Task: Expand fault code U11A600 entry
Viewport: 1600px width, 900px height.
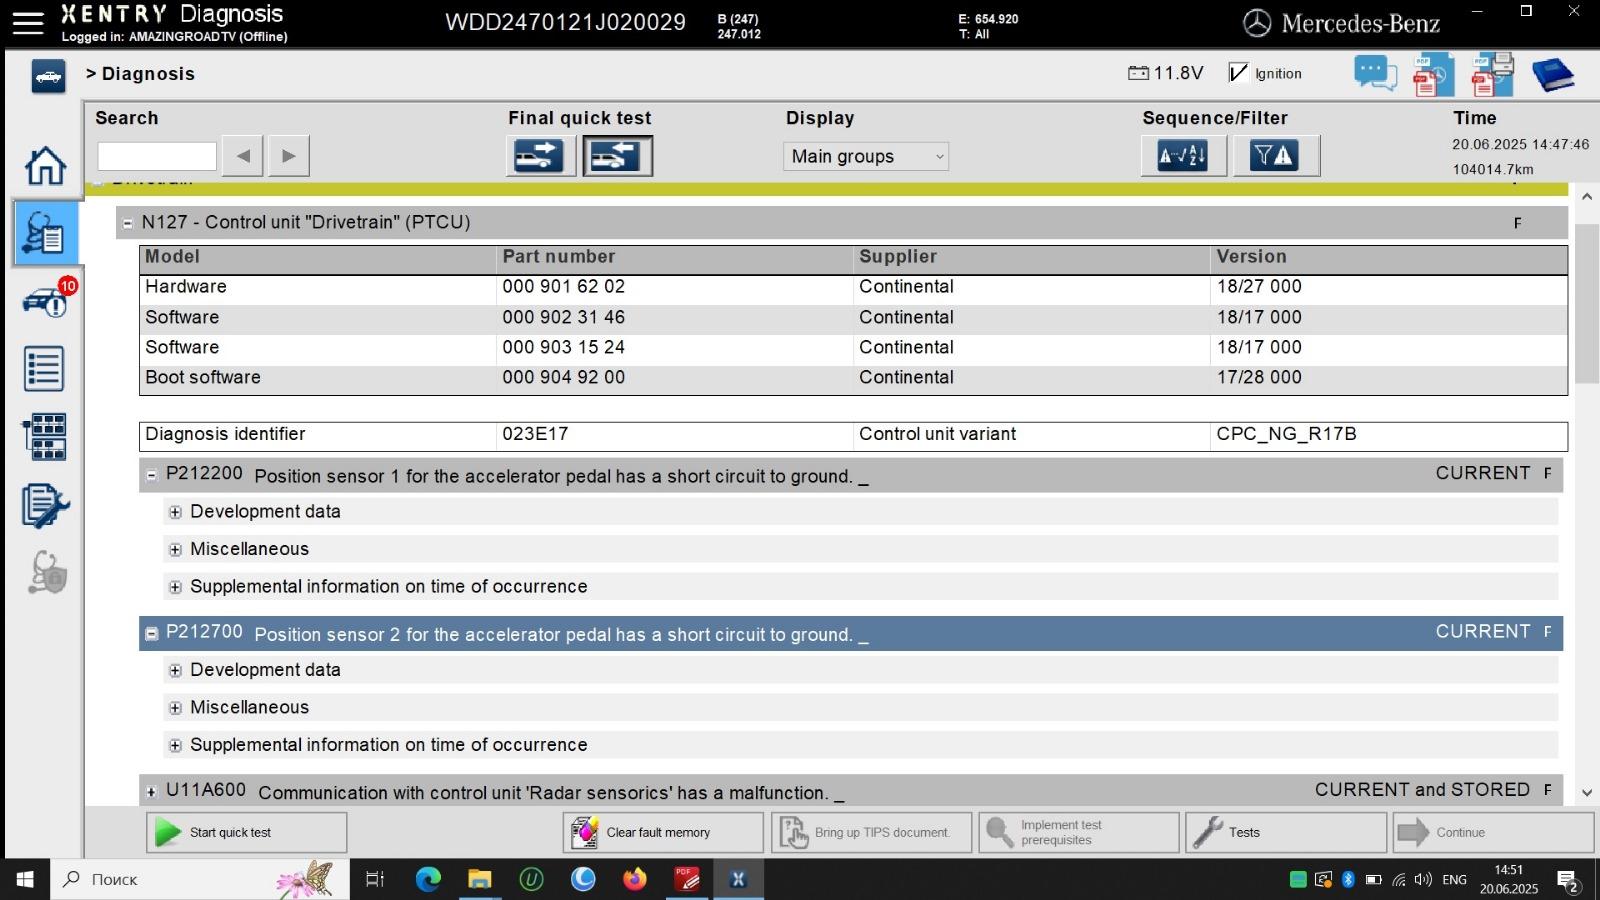Action: point(151,792)
